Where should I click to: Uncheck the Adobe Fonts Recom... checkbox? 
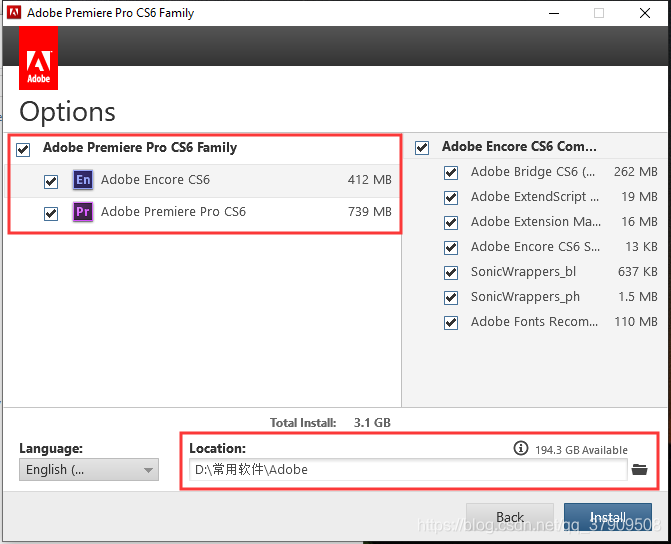point(451,322)
